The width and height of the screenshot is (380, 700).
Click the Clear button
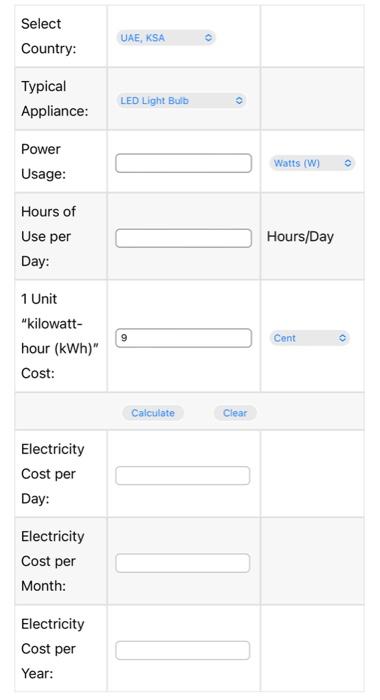235,413
